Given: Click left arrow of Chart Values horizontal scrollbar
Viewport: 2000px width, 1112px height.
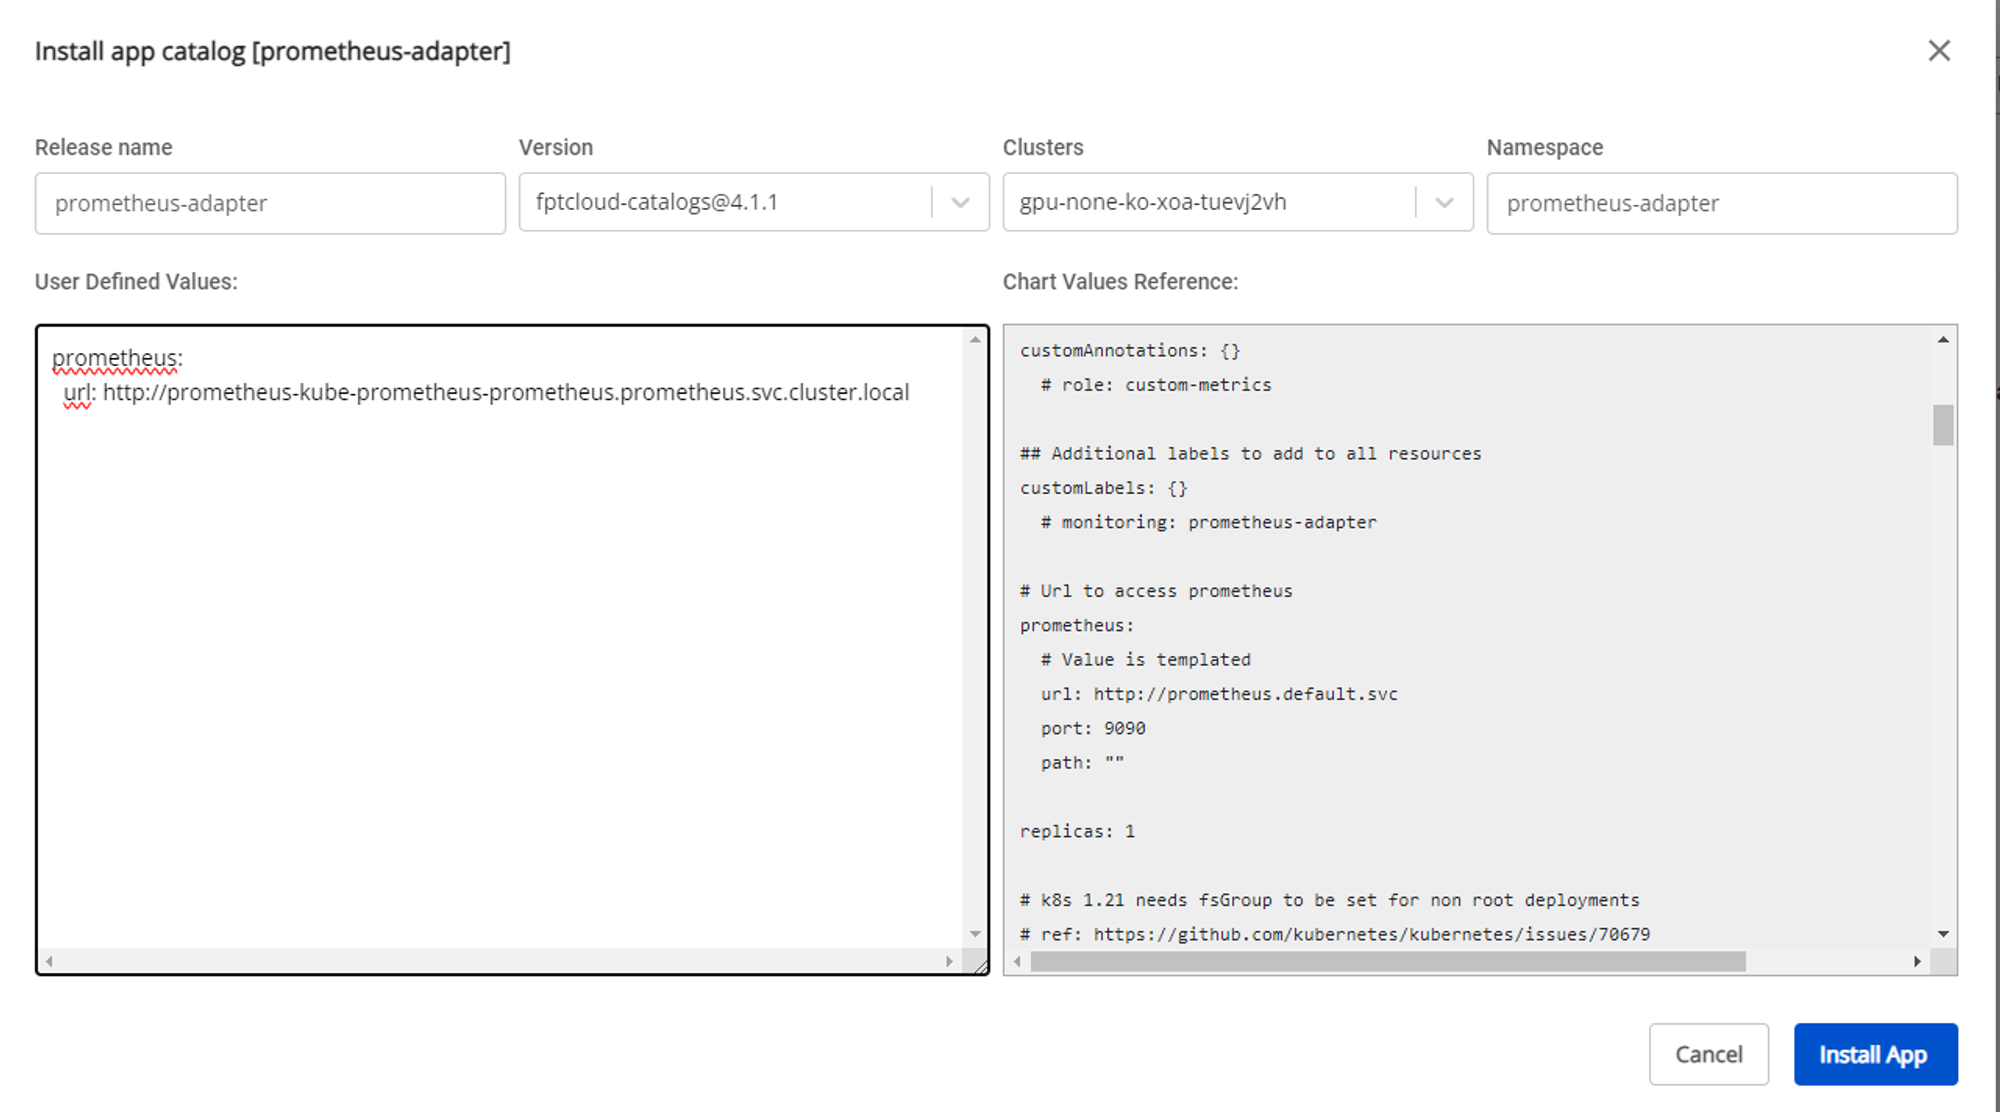Looking at the screenshot, I should click(1017, 961).
